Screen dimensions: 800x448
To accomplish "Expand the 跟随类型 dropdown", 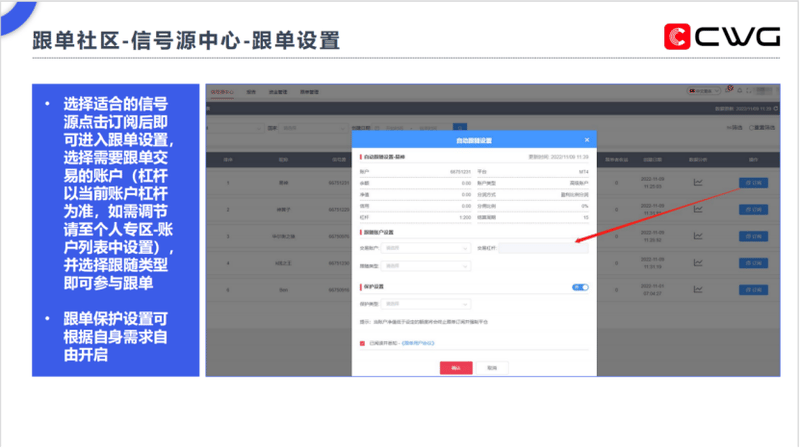I will (426, 266).
